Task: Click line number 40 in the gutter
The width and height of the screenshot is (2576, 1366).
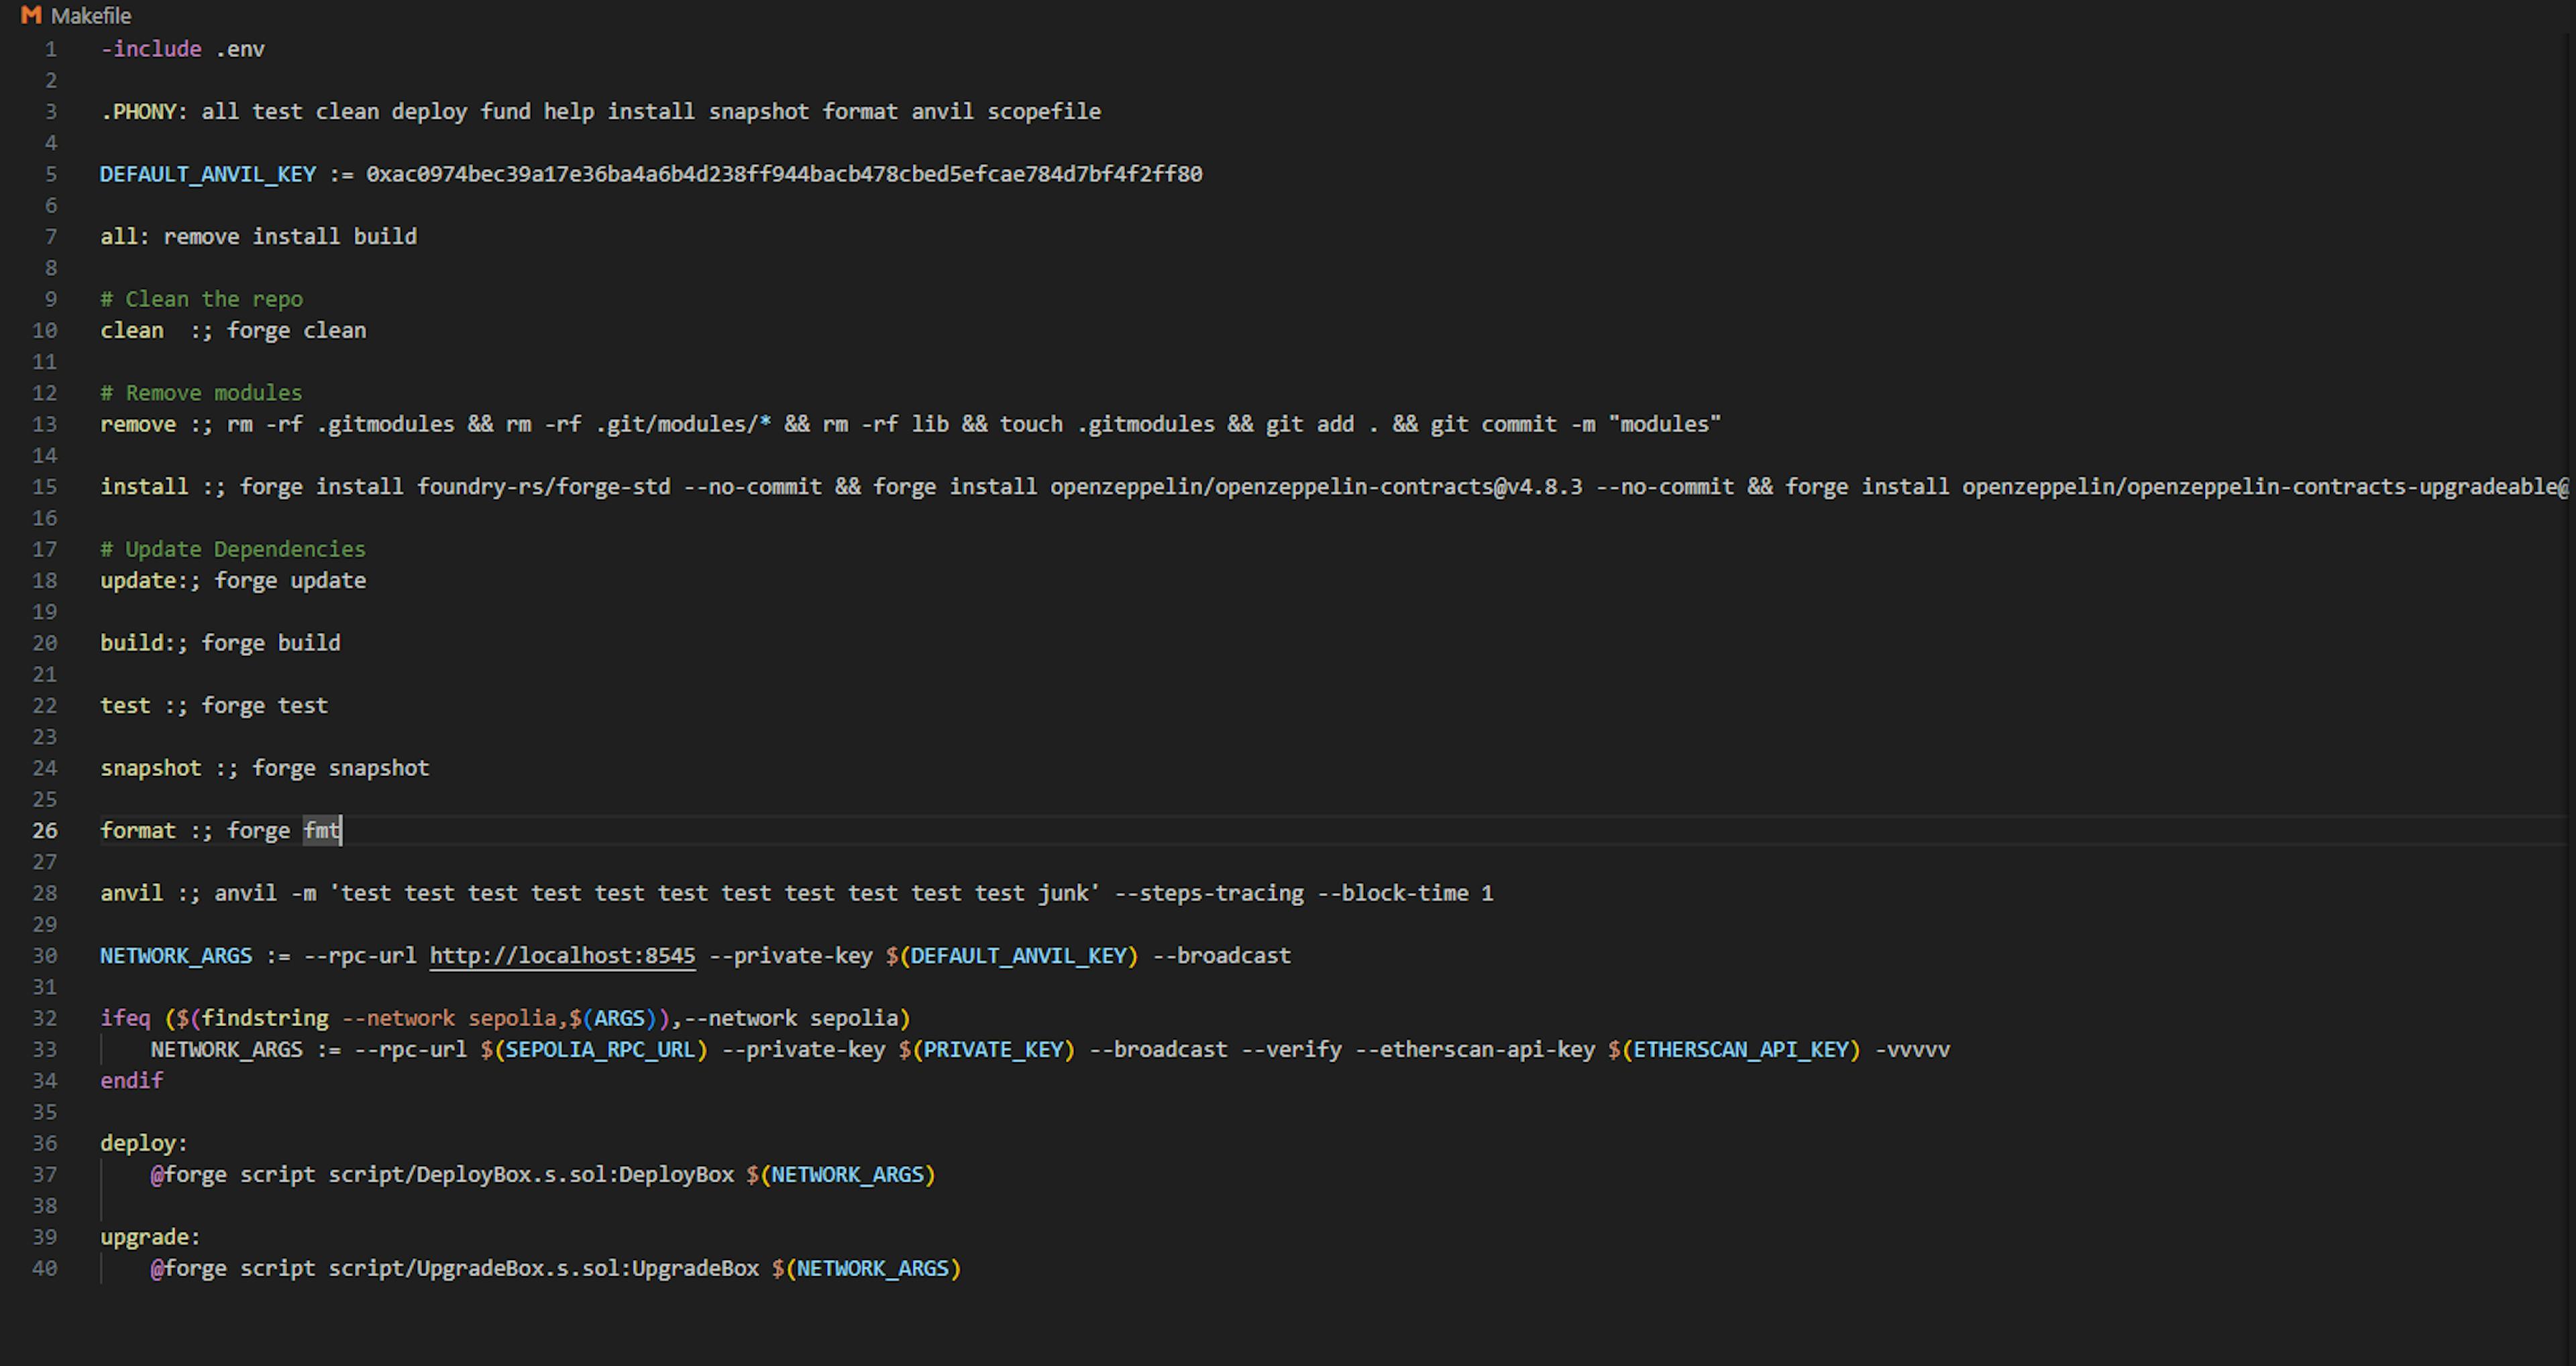Action: click(45, 1269)
